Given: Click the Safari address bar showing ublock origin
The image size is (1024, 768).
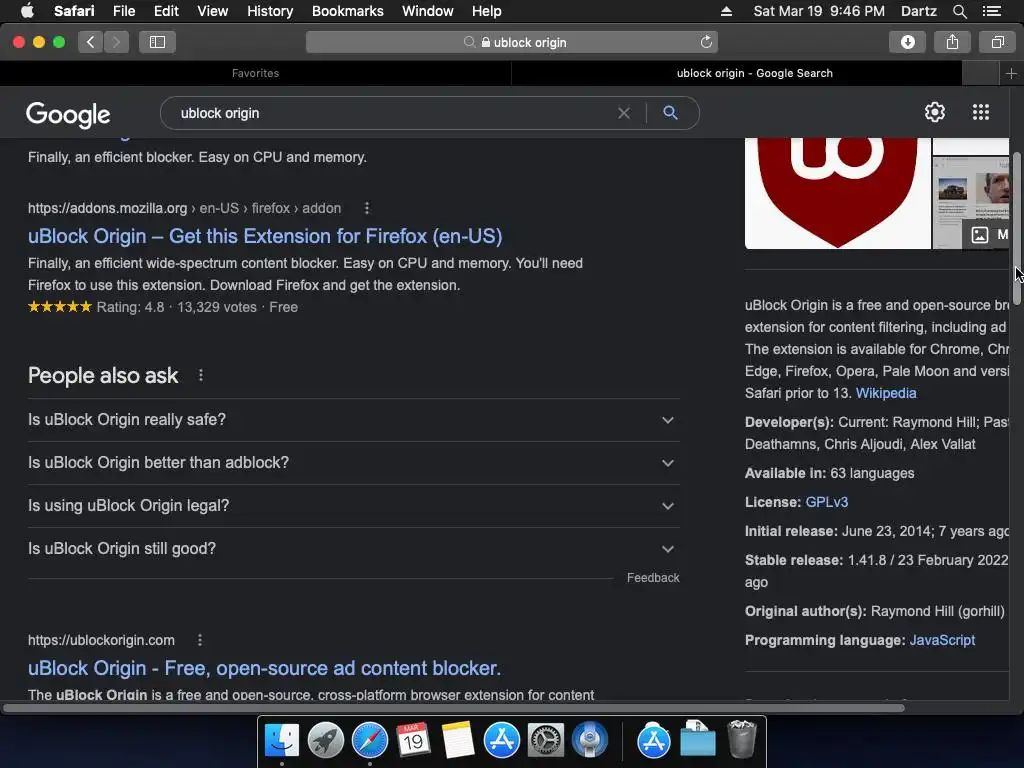Looking at the screenshot, I should point(511,42).
